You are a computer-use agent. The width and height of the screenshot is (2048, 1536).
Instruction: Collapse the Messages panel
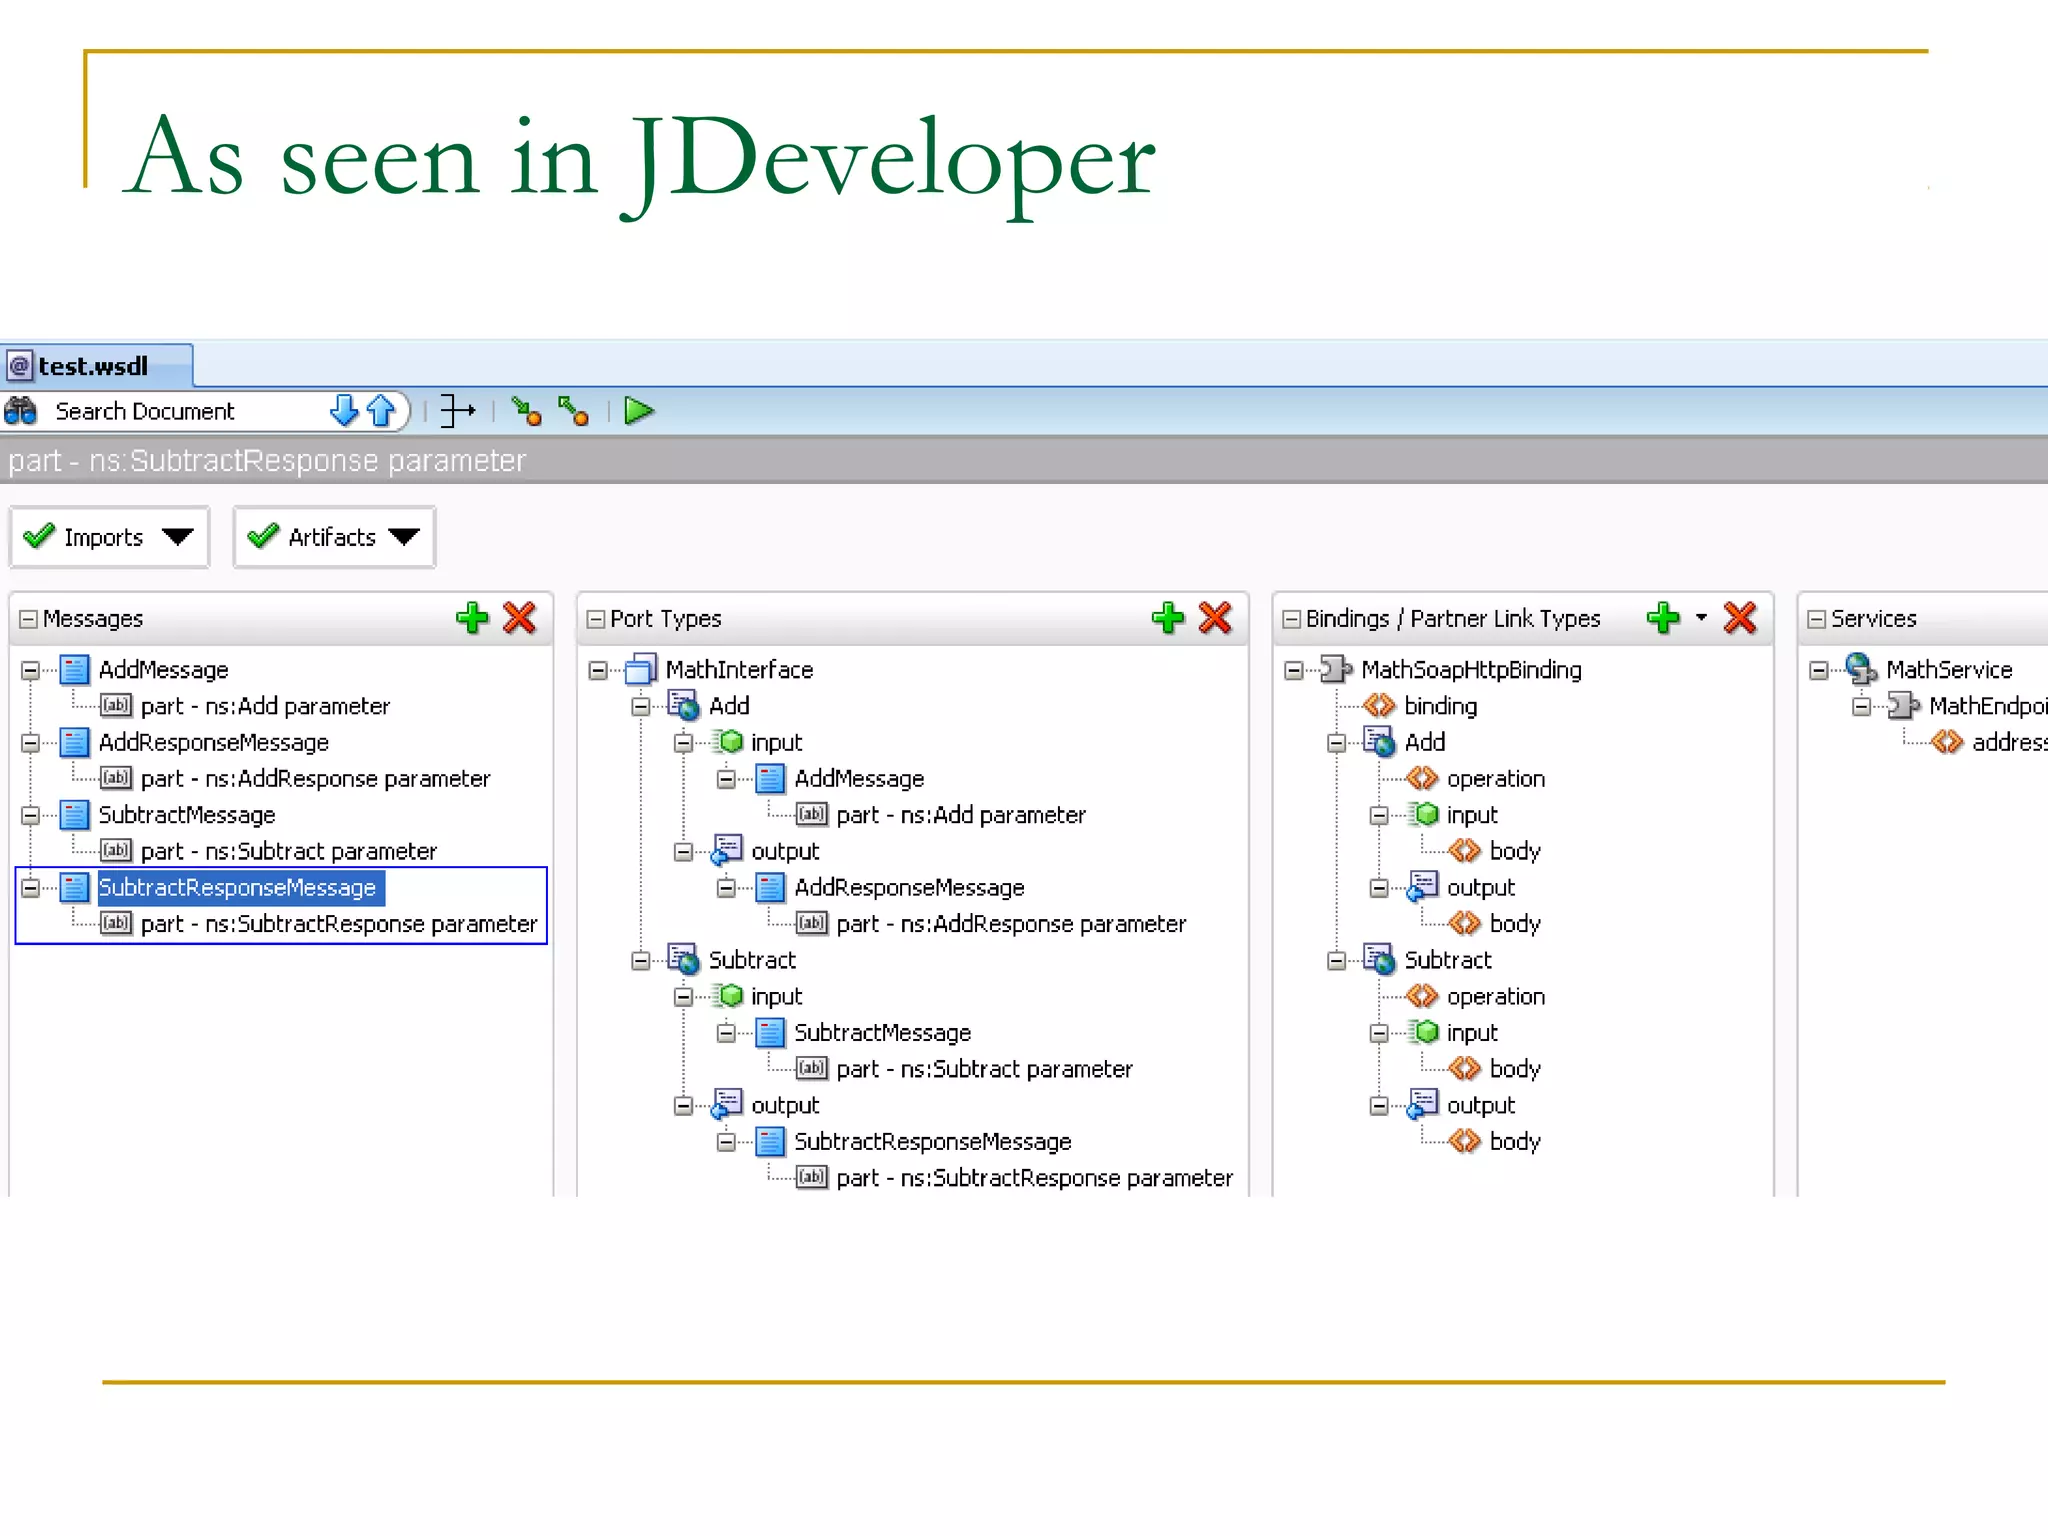click(28, 619)
